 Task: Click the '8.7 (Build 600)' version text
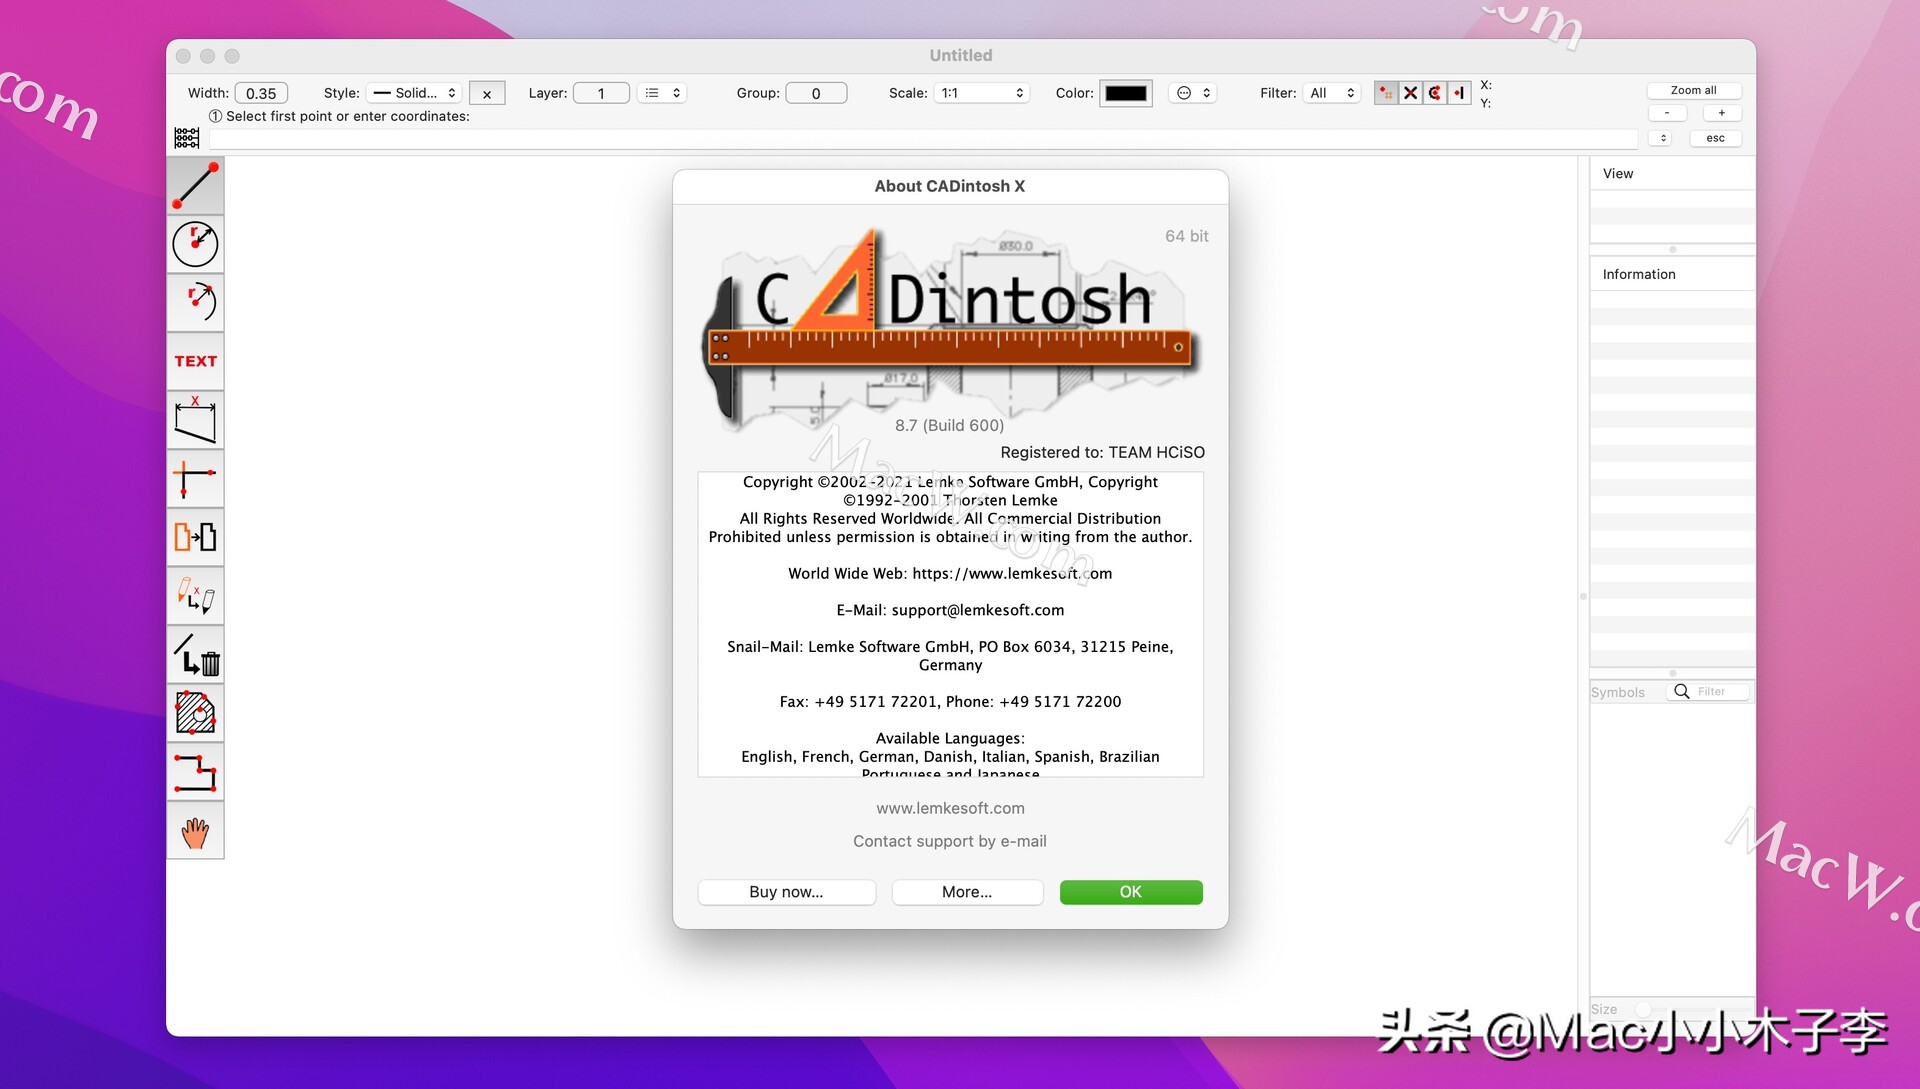949,425
